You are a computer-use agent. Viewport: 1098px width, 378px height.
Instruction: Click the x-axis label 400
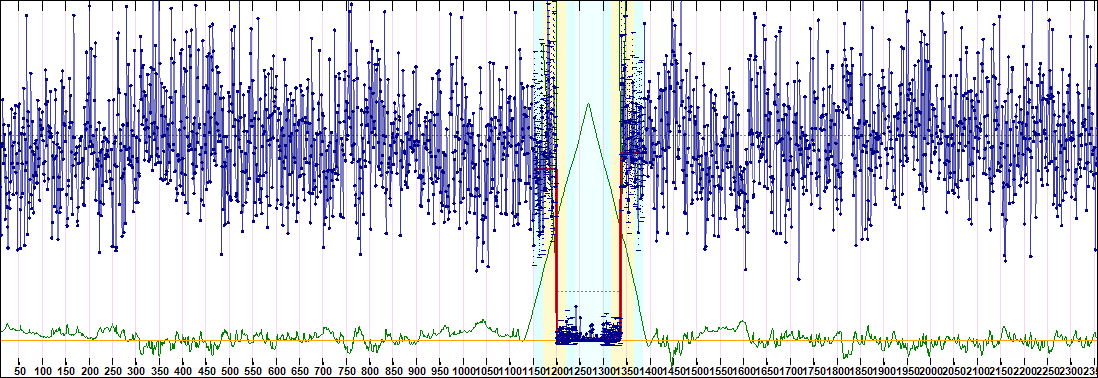[x=183, y=371]
